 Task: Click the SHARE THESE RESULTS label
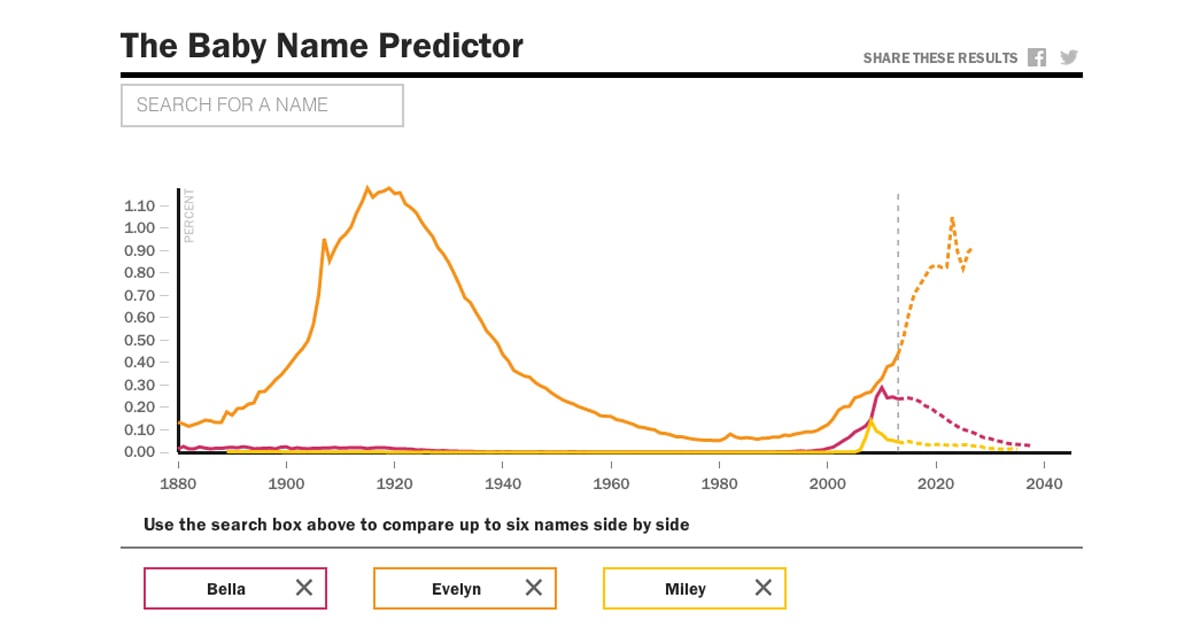(x=940, y=57)
